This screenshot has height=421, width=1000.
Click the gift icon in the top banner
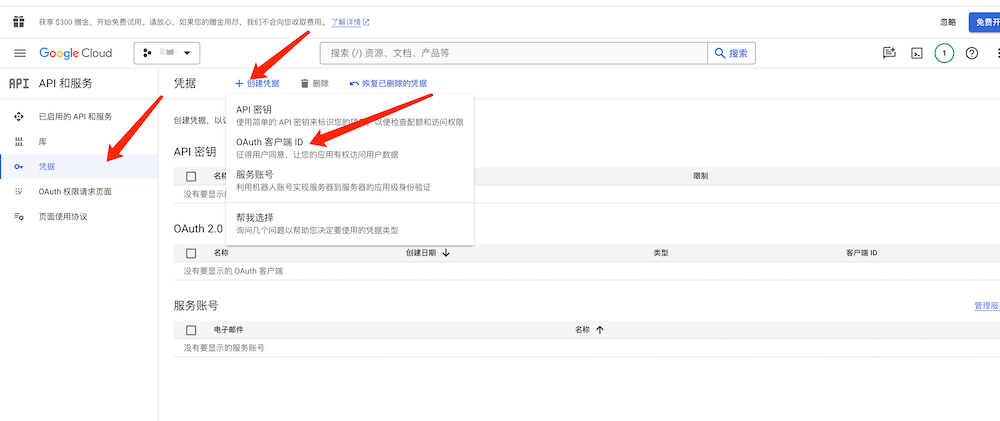coord(18,21)
